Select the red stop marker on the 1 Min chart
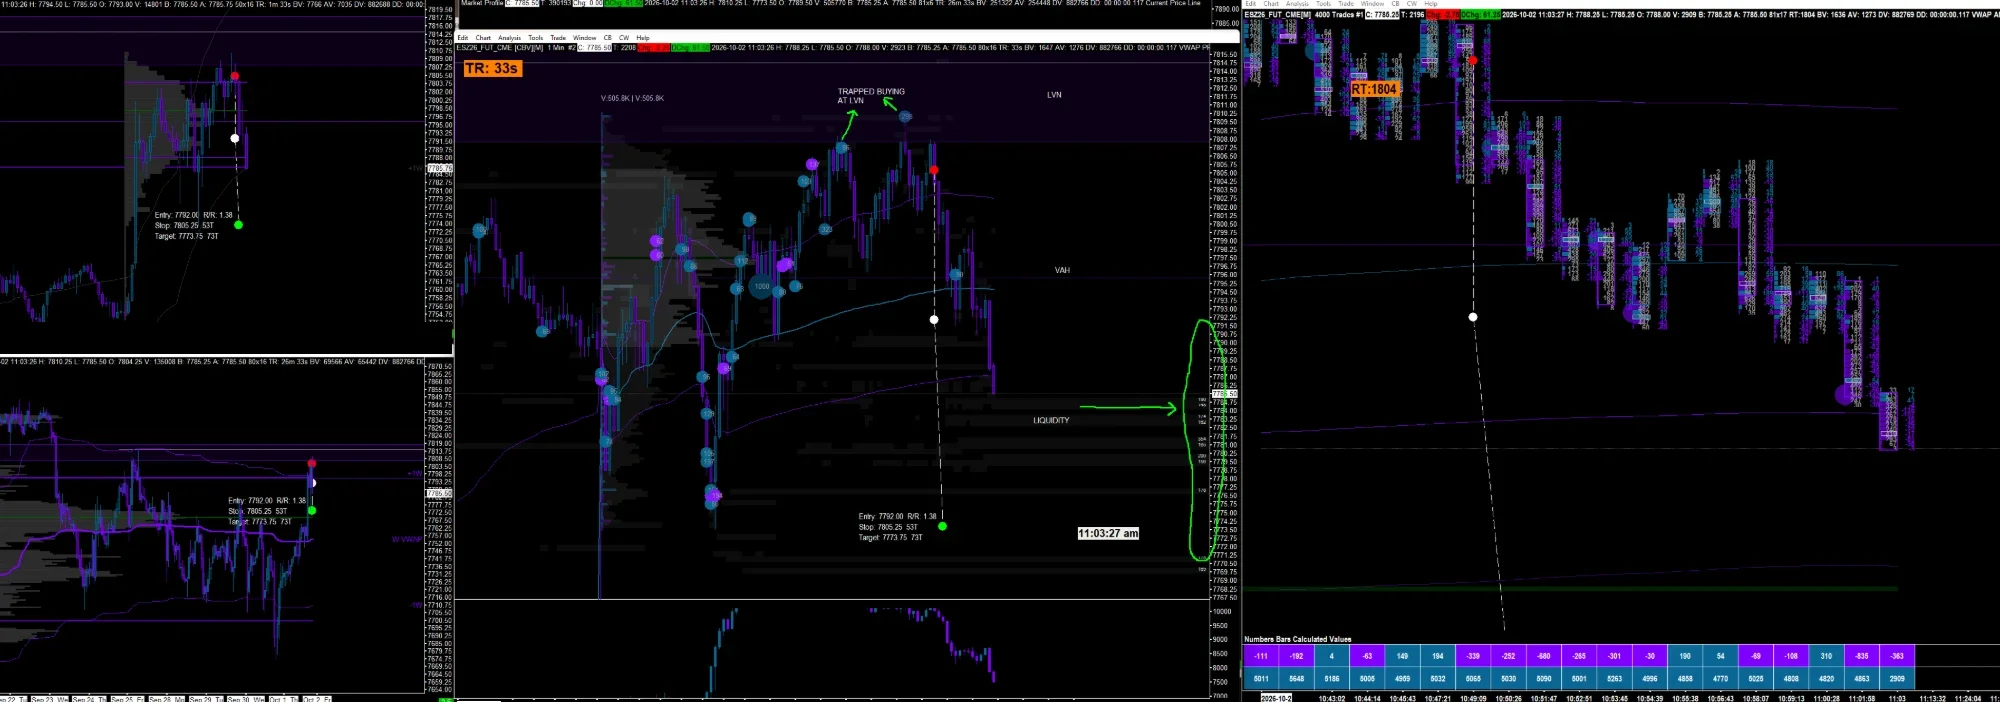The height and width of the screenshot is (702, 2000). pos(934,170)
